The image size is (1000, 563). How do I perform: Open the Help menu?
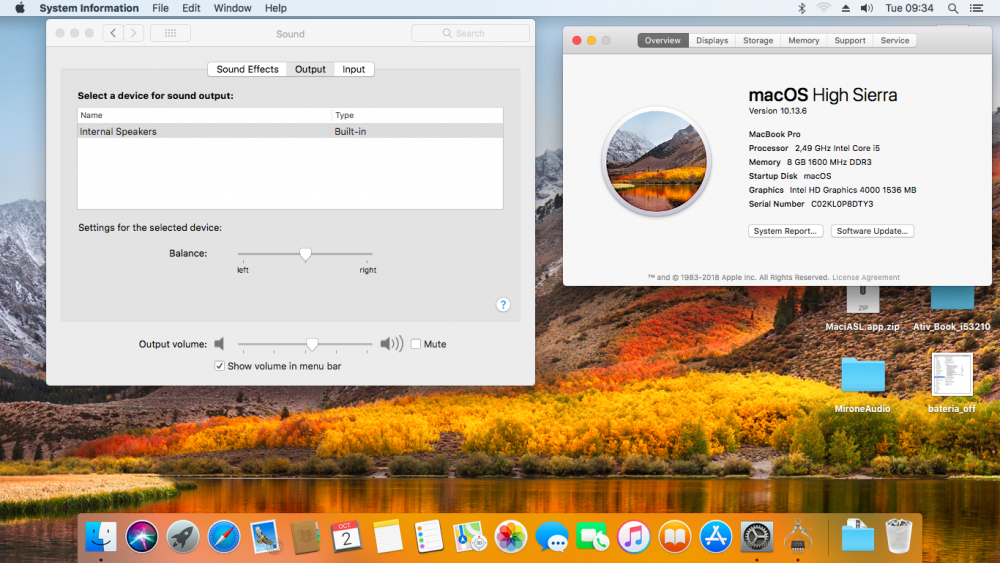276,8
